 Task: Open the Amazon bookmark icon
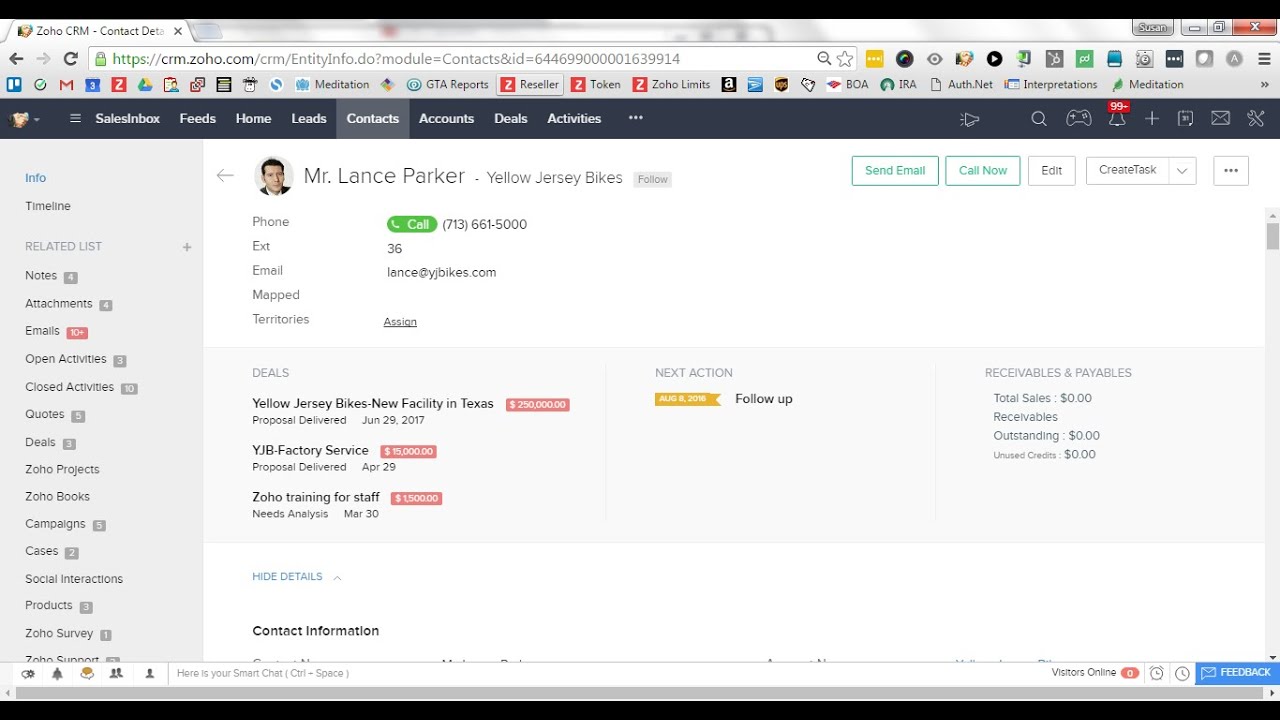point(729,85)
